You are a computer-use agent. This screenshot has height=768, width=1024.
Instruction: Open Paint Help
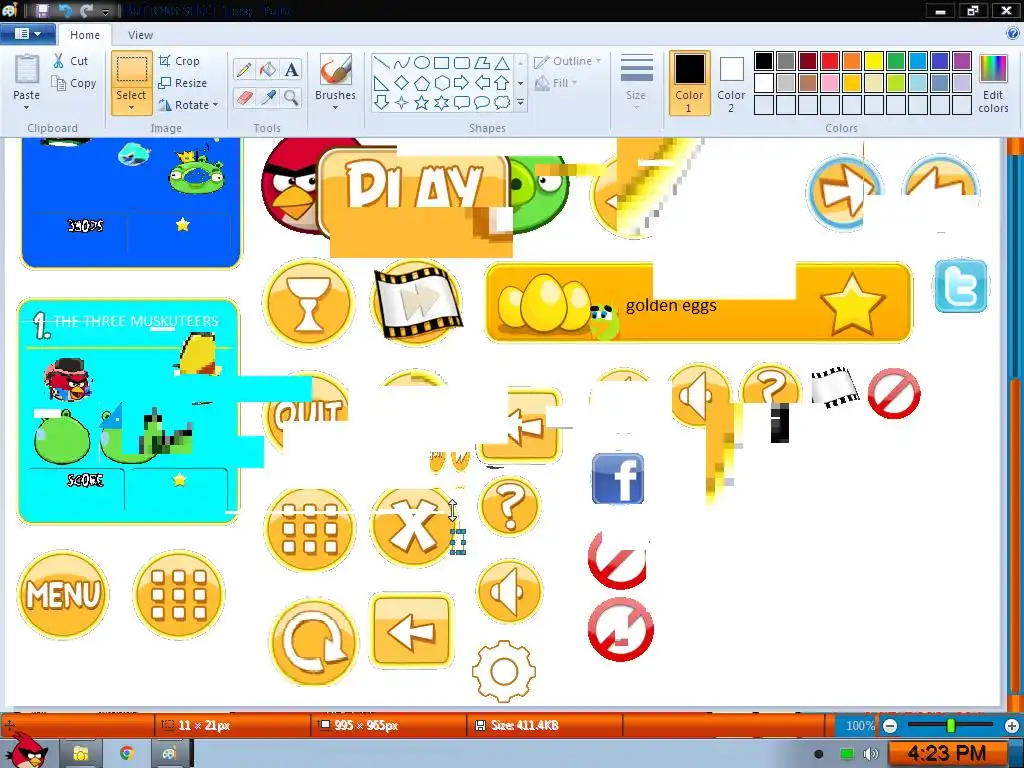click(1012, 34)
